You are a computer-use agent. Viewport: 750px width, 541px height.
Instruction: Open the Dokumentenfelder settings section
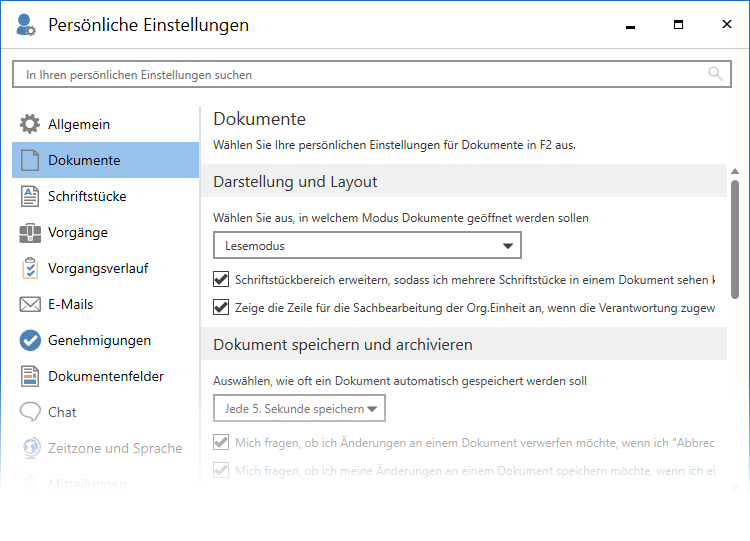[105, 377]
